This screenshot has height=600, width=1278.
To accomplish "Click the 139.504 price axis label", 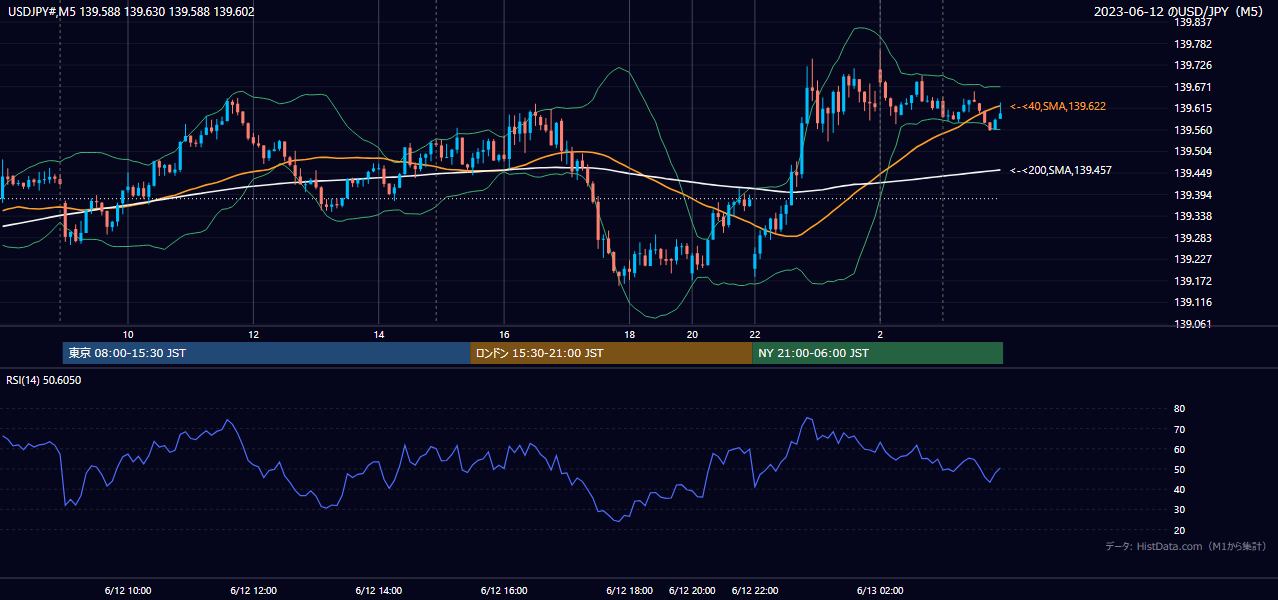I will tap(1193, 151).
